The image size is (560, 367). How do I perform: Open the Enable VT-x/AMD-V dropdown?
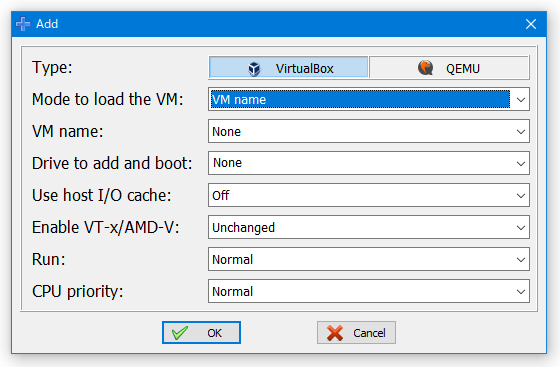click(x=369, y=227)
